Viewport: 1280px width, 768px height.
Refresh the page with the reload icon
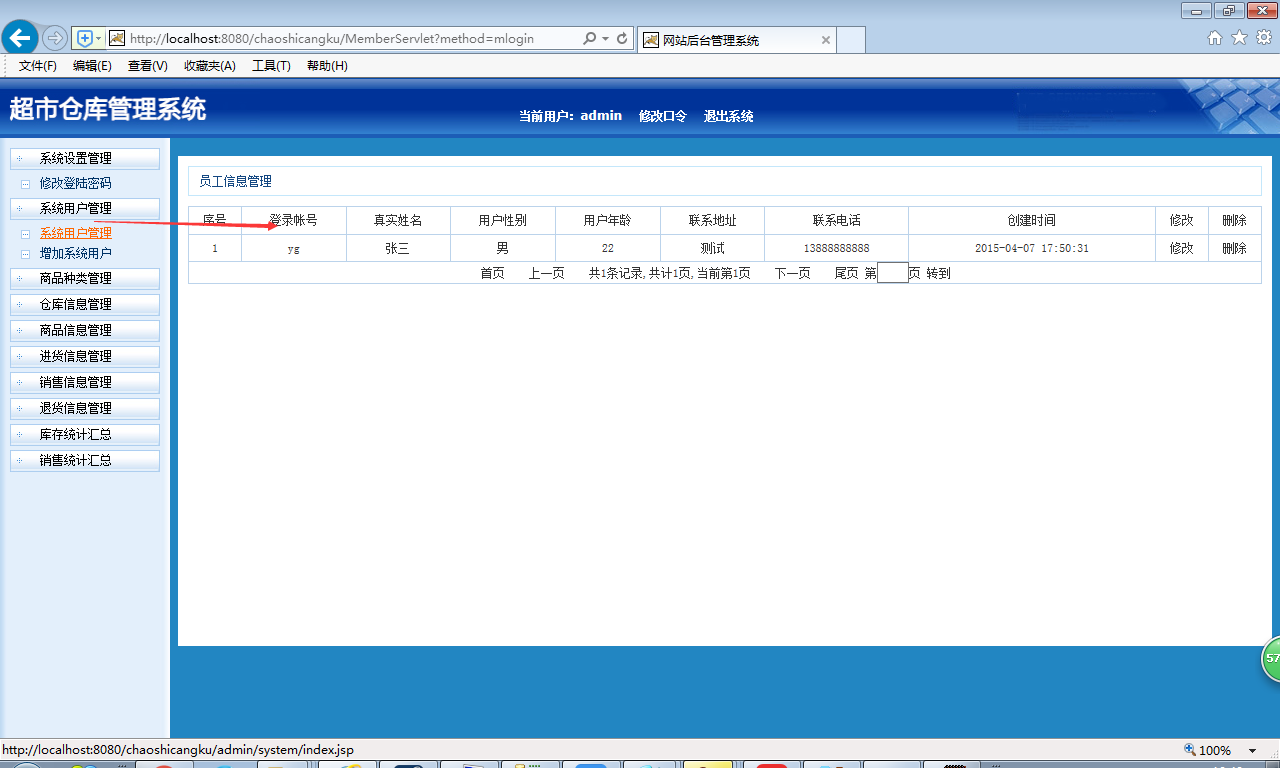point(622,38)
